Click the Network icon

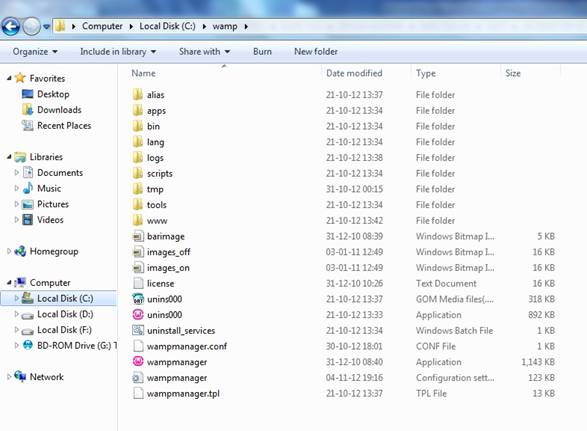click(x=20, y=376)
